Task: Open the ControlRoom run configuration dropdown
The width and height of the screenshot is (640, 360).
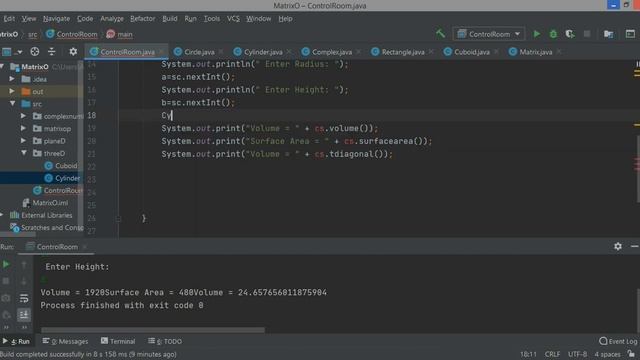Action: (489, 34)
